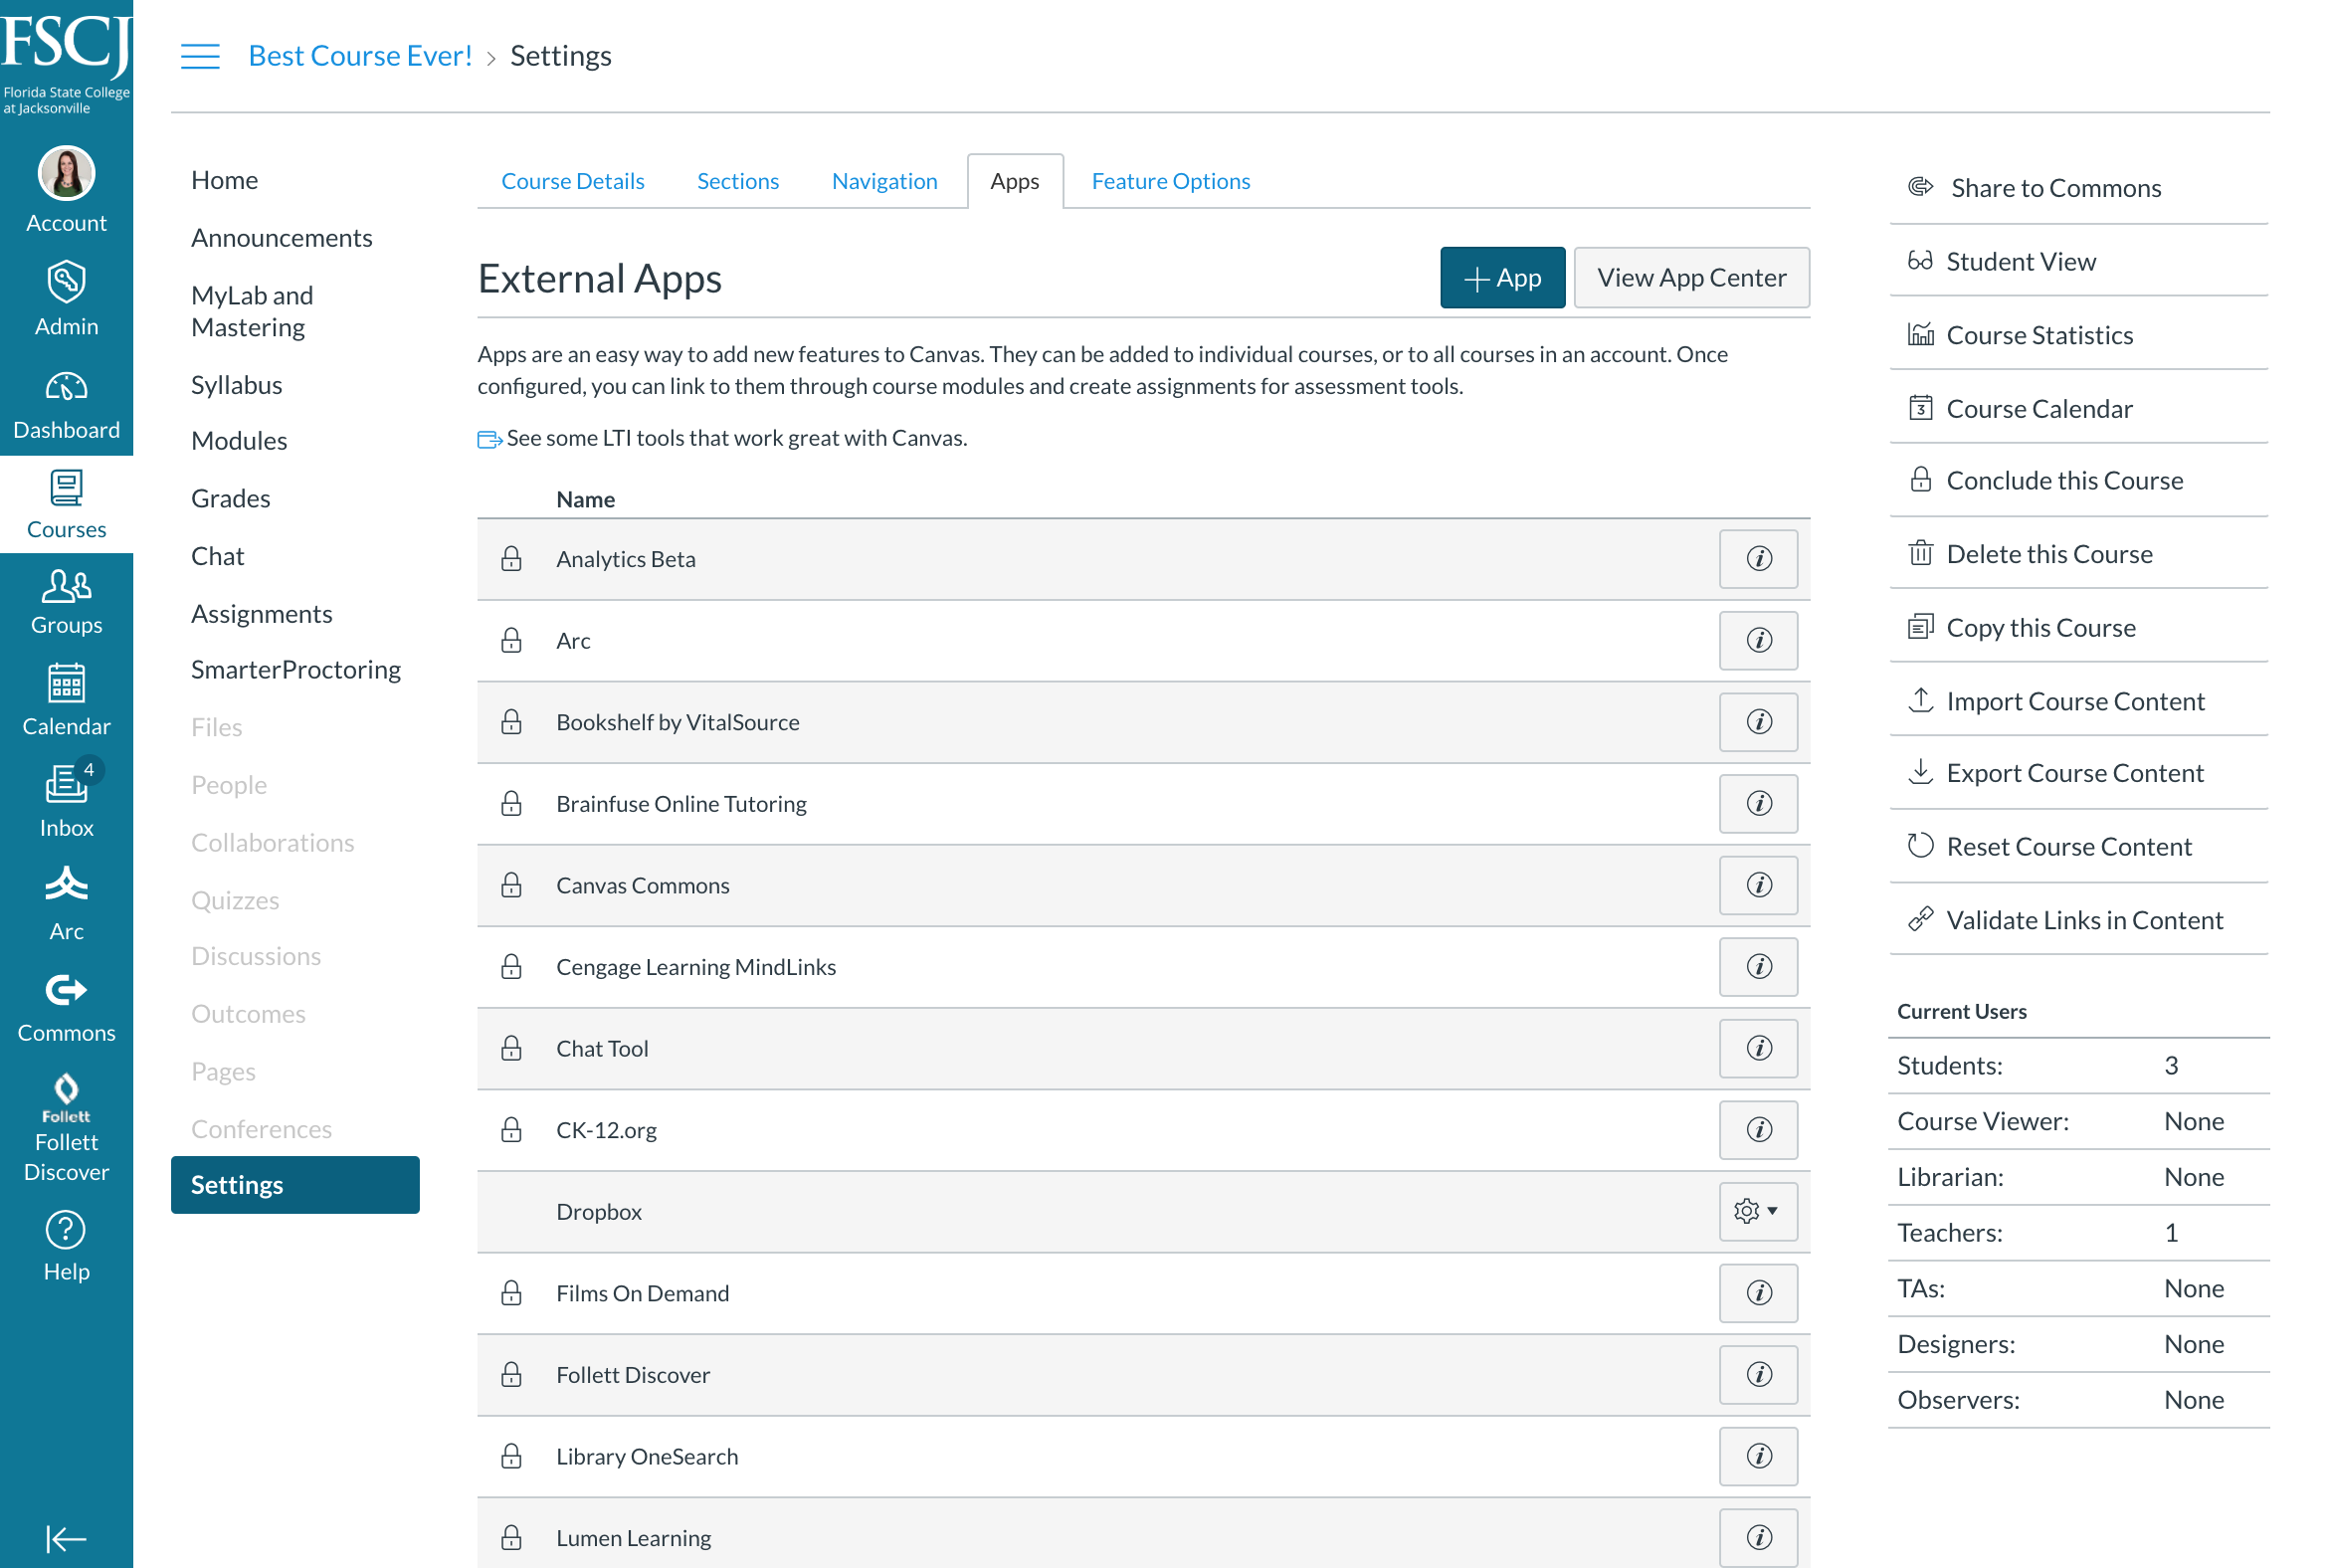The width and height of the screenshot is (2329, 1568).
Task: Toggle the course menu hamburger icon
Action: coord(200,56)
